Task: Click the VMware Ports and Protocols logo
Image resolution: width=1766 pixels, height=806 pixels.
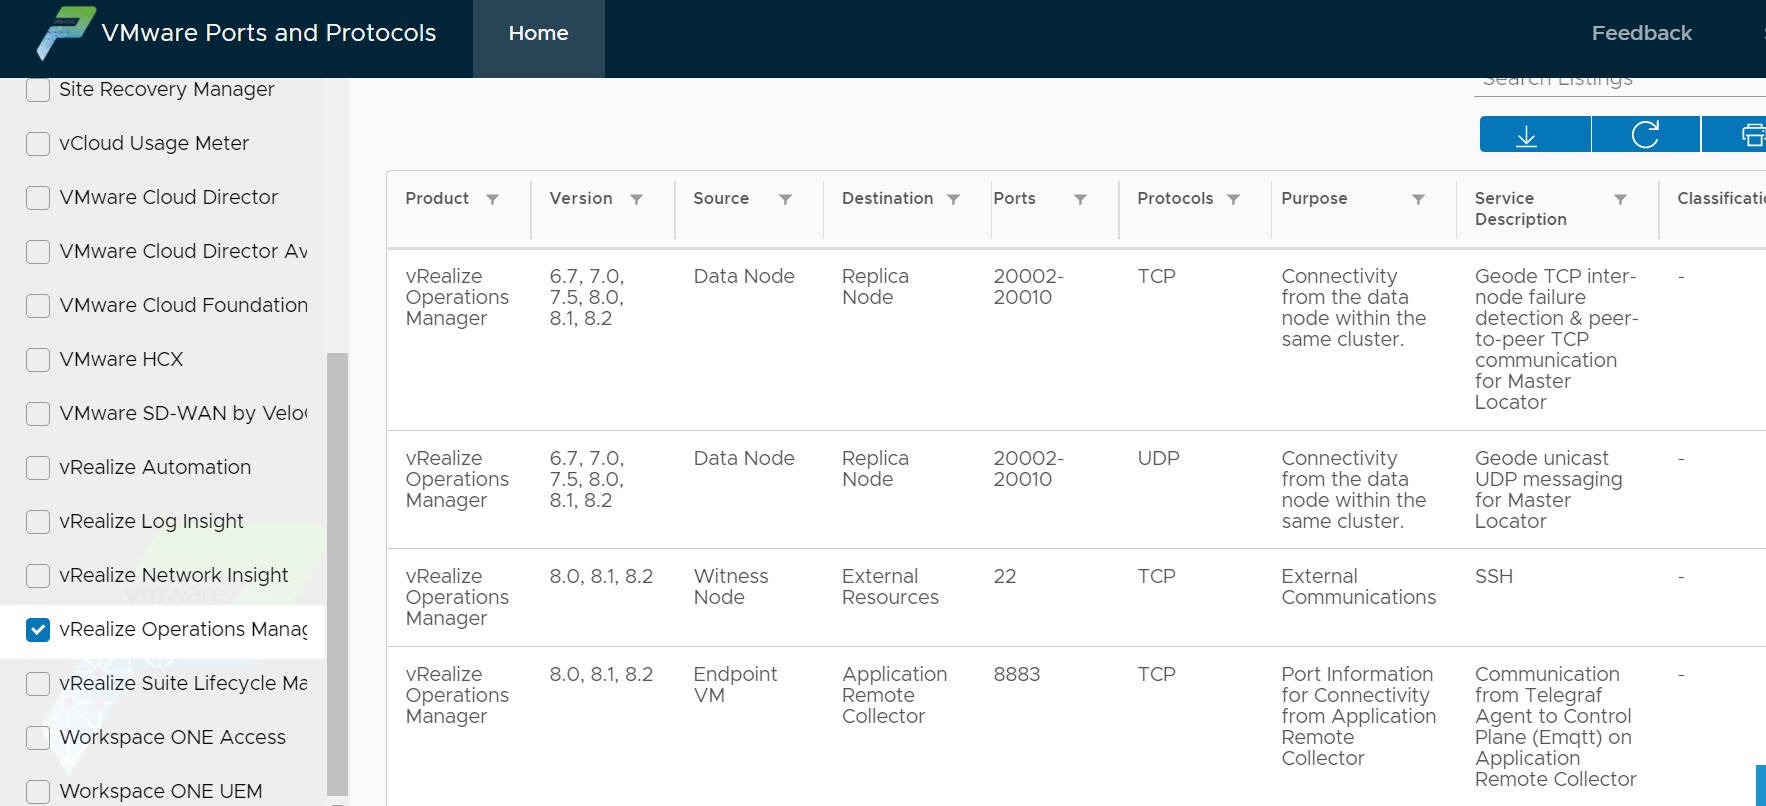Action: click(66, 33)
